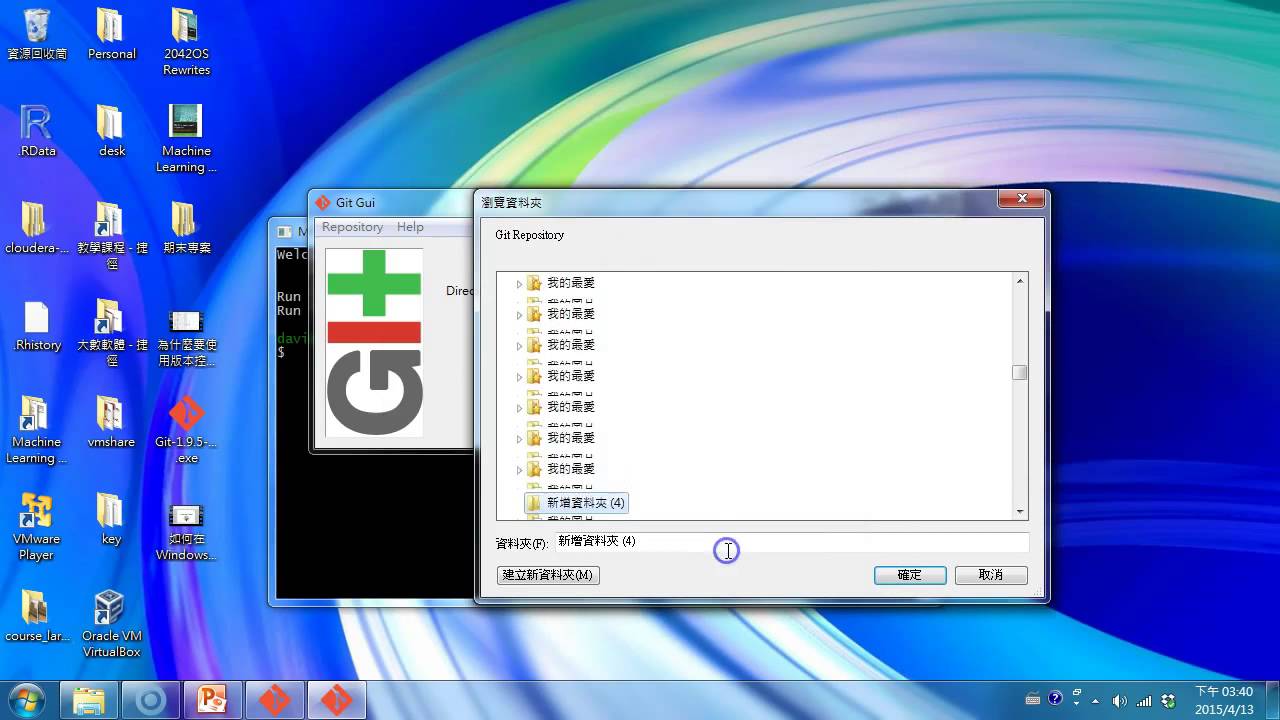Open the course_lar... folder icon

tap(36, 617)
